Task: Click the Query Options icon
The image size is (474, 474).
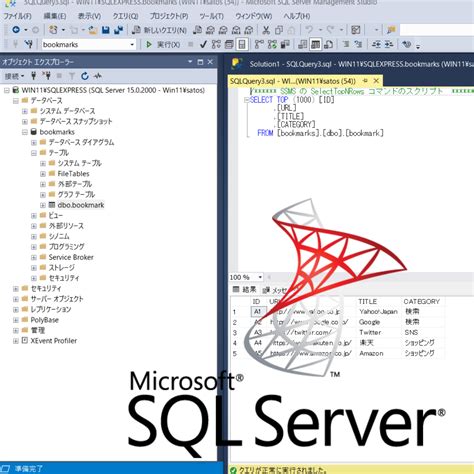Action: pos(229,44)
